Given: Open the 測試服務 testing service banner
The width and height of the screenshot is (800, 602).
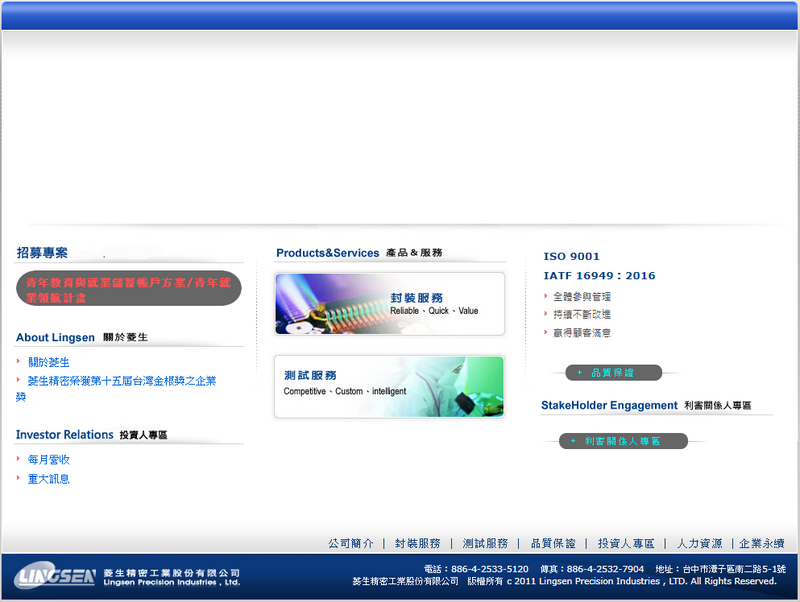Looking at the screenshot, I should pos(390,387).
